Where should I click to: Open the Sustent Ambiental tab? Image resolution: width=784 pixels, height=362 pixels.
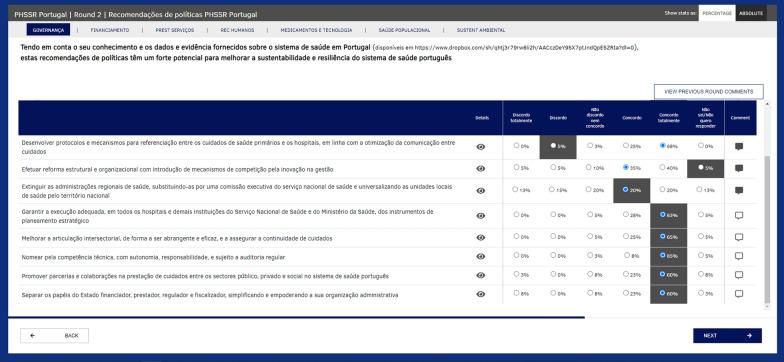(480, 30)
